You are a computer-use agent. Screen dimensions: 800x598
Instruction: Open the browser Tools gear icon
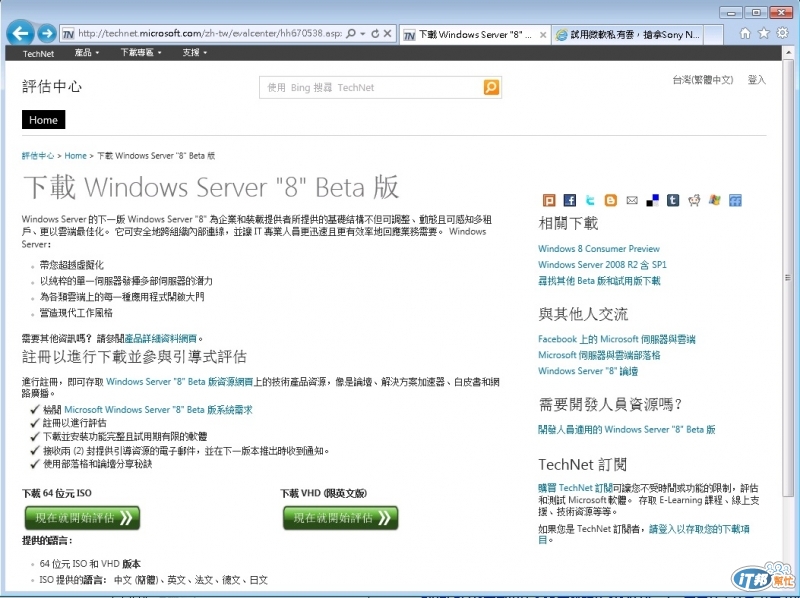782,33
